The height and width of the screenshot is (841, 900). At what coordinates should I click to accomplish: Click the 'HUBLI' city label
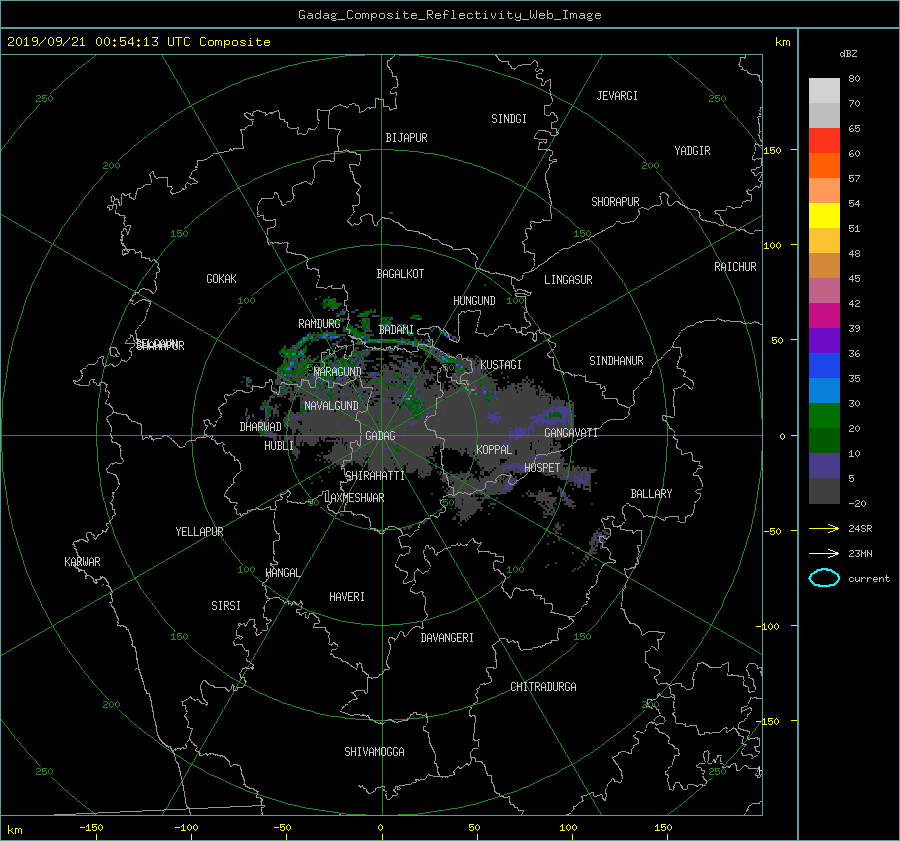[279, 446]
